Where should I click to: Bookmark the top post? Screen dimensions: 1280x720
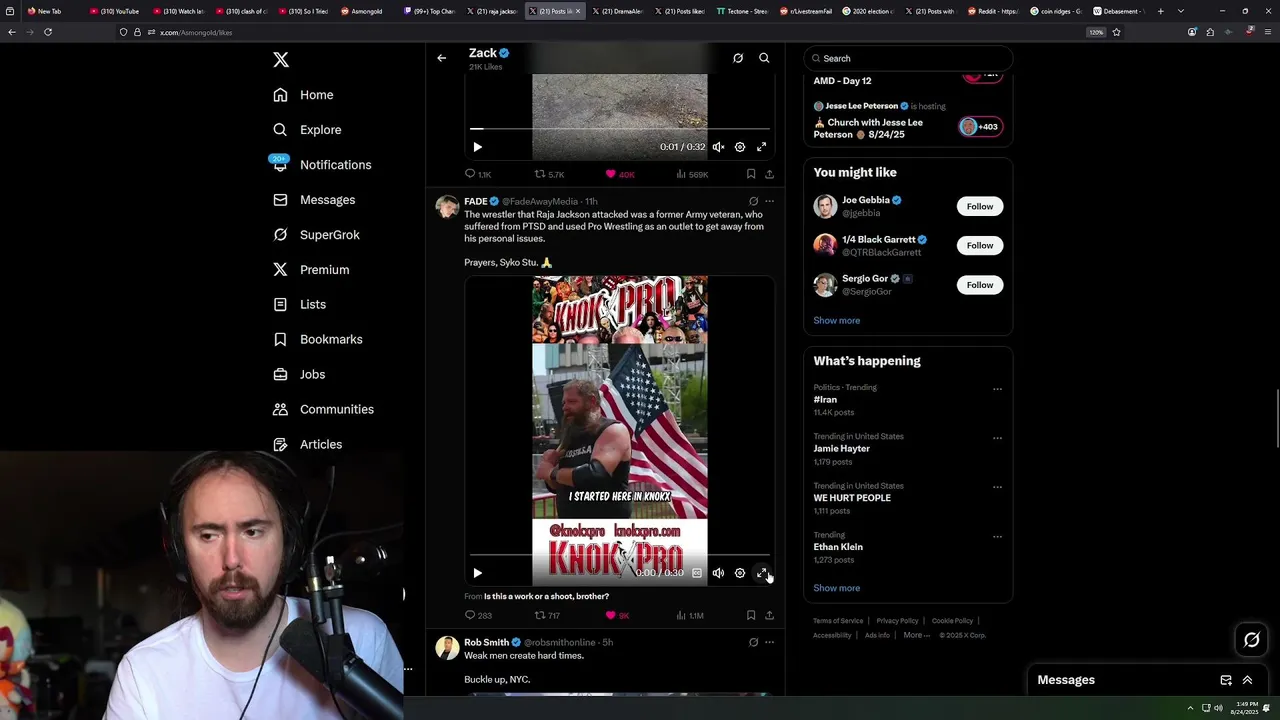(x=751, y=174)
